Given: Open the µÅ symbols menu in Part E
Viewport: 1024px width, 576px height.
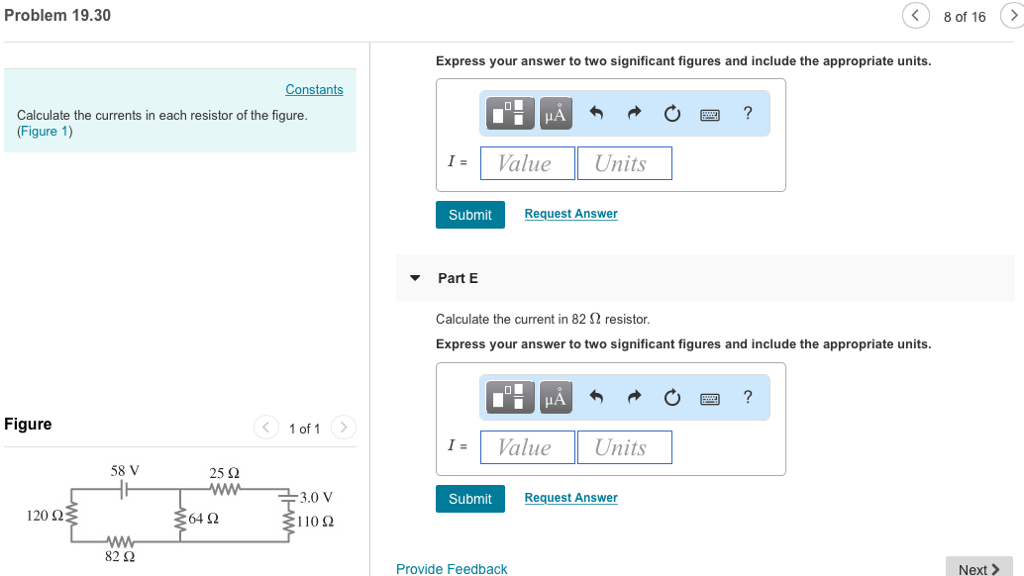Looking at the screenshot, I should 556,397.
